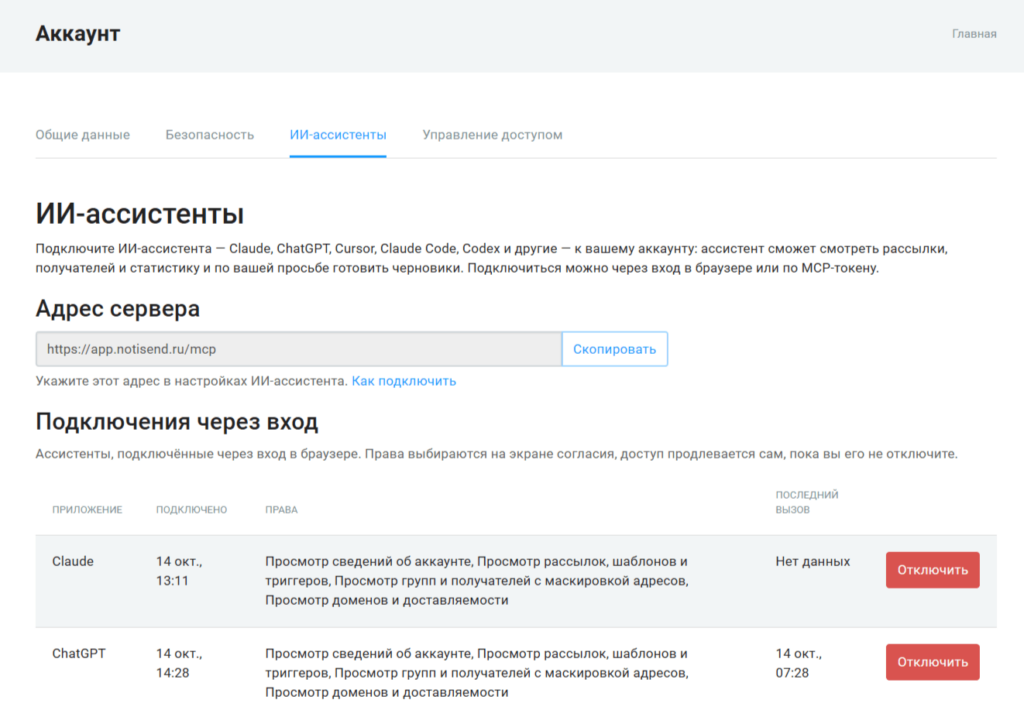
Task: Click the Аккаунт page title
Action: point(78,33)
